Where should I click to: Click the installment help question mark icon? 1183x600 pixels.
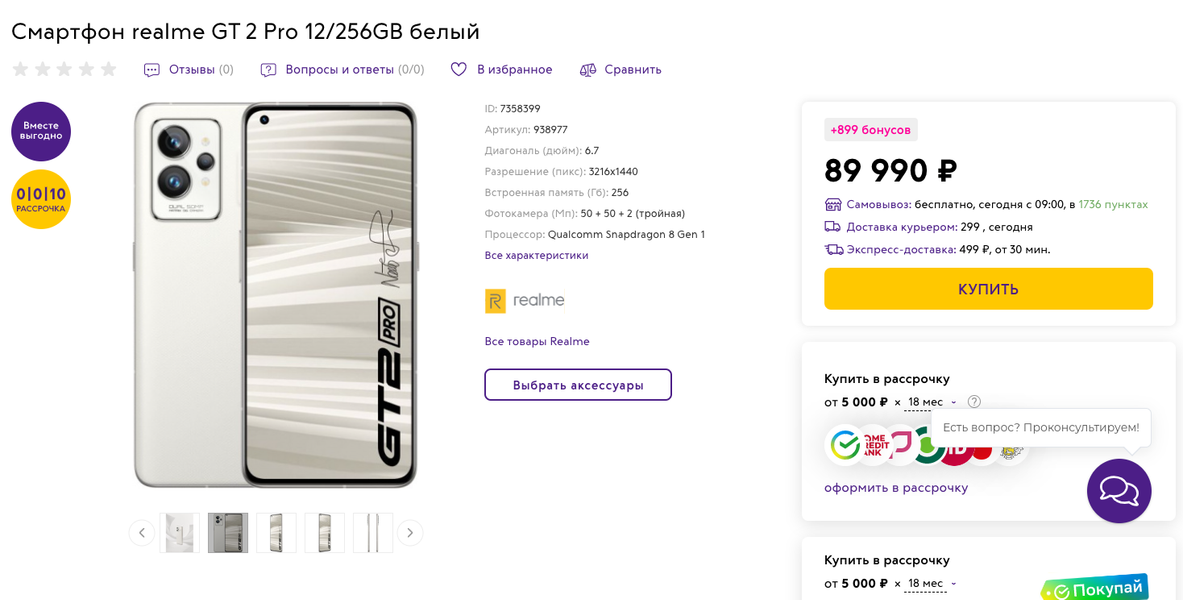974,402
